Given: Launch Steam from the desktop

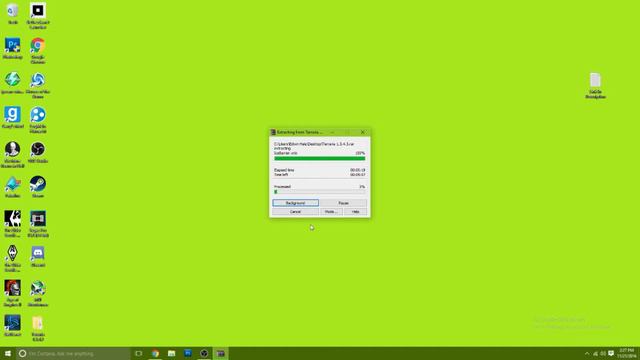Looking at the screenshot, I should pyautogui.click(x=38, y=187).
